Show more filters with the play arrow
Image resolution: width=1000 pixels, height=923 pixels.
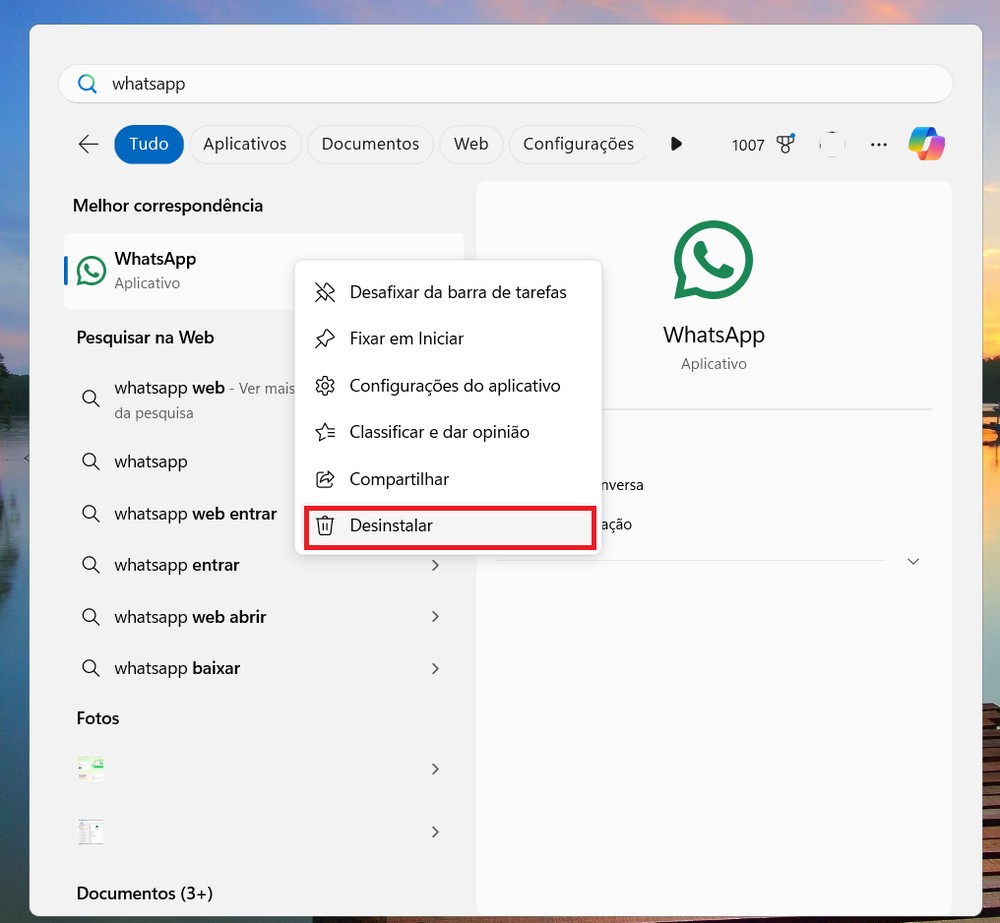(676, 144)
